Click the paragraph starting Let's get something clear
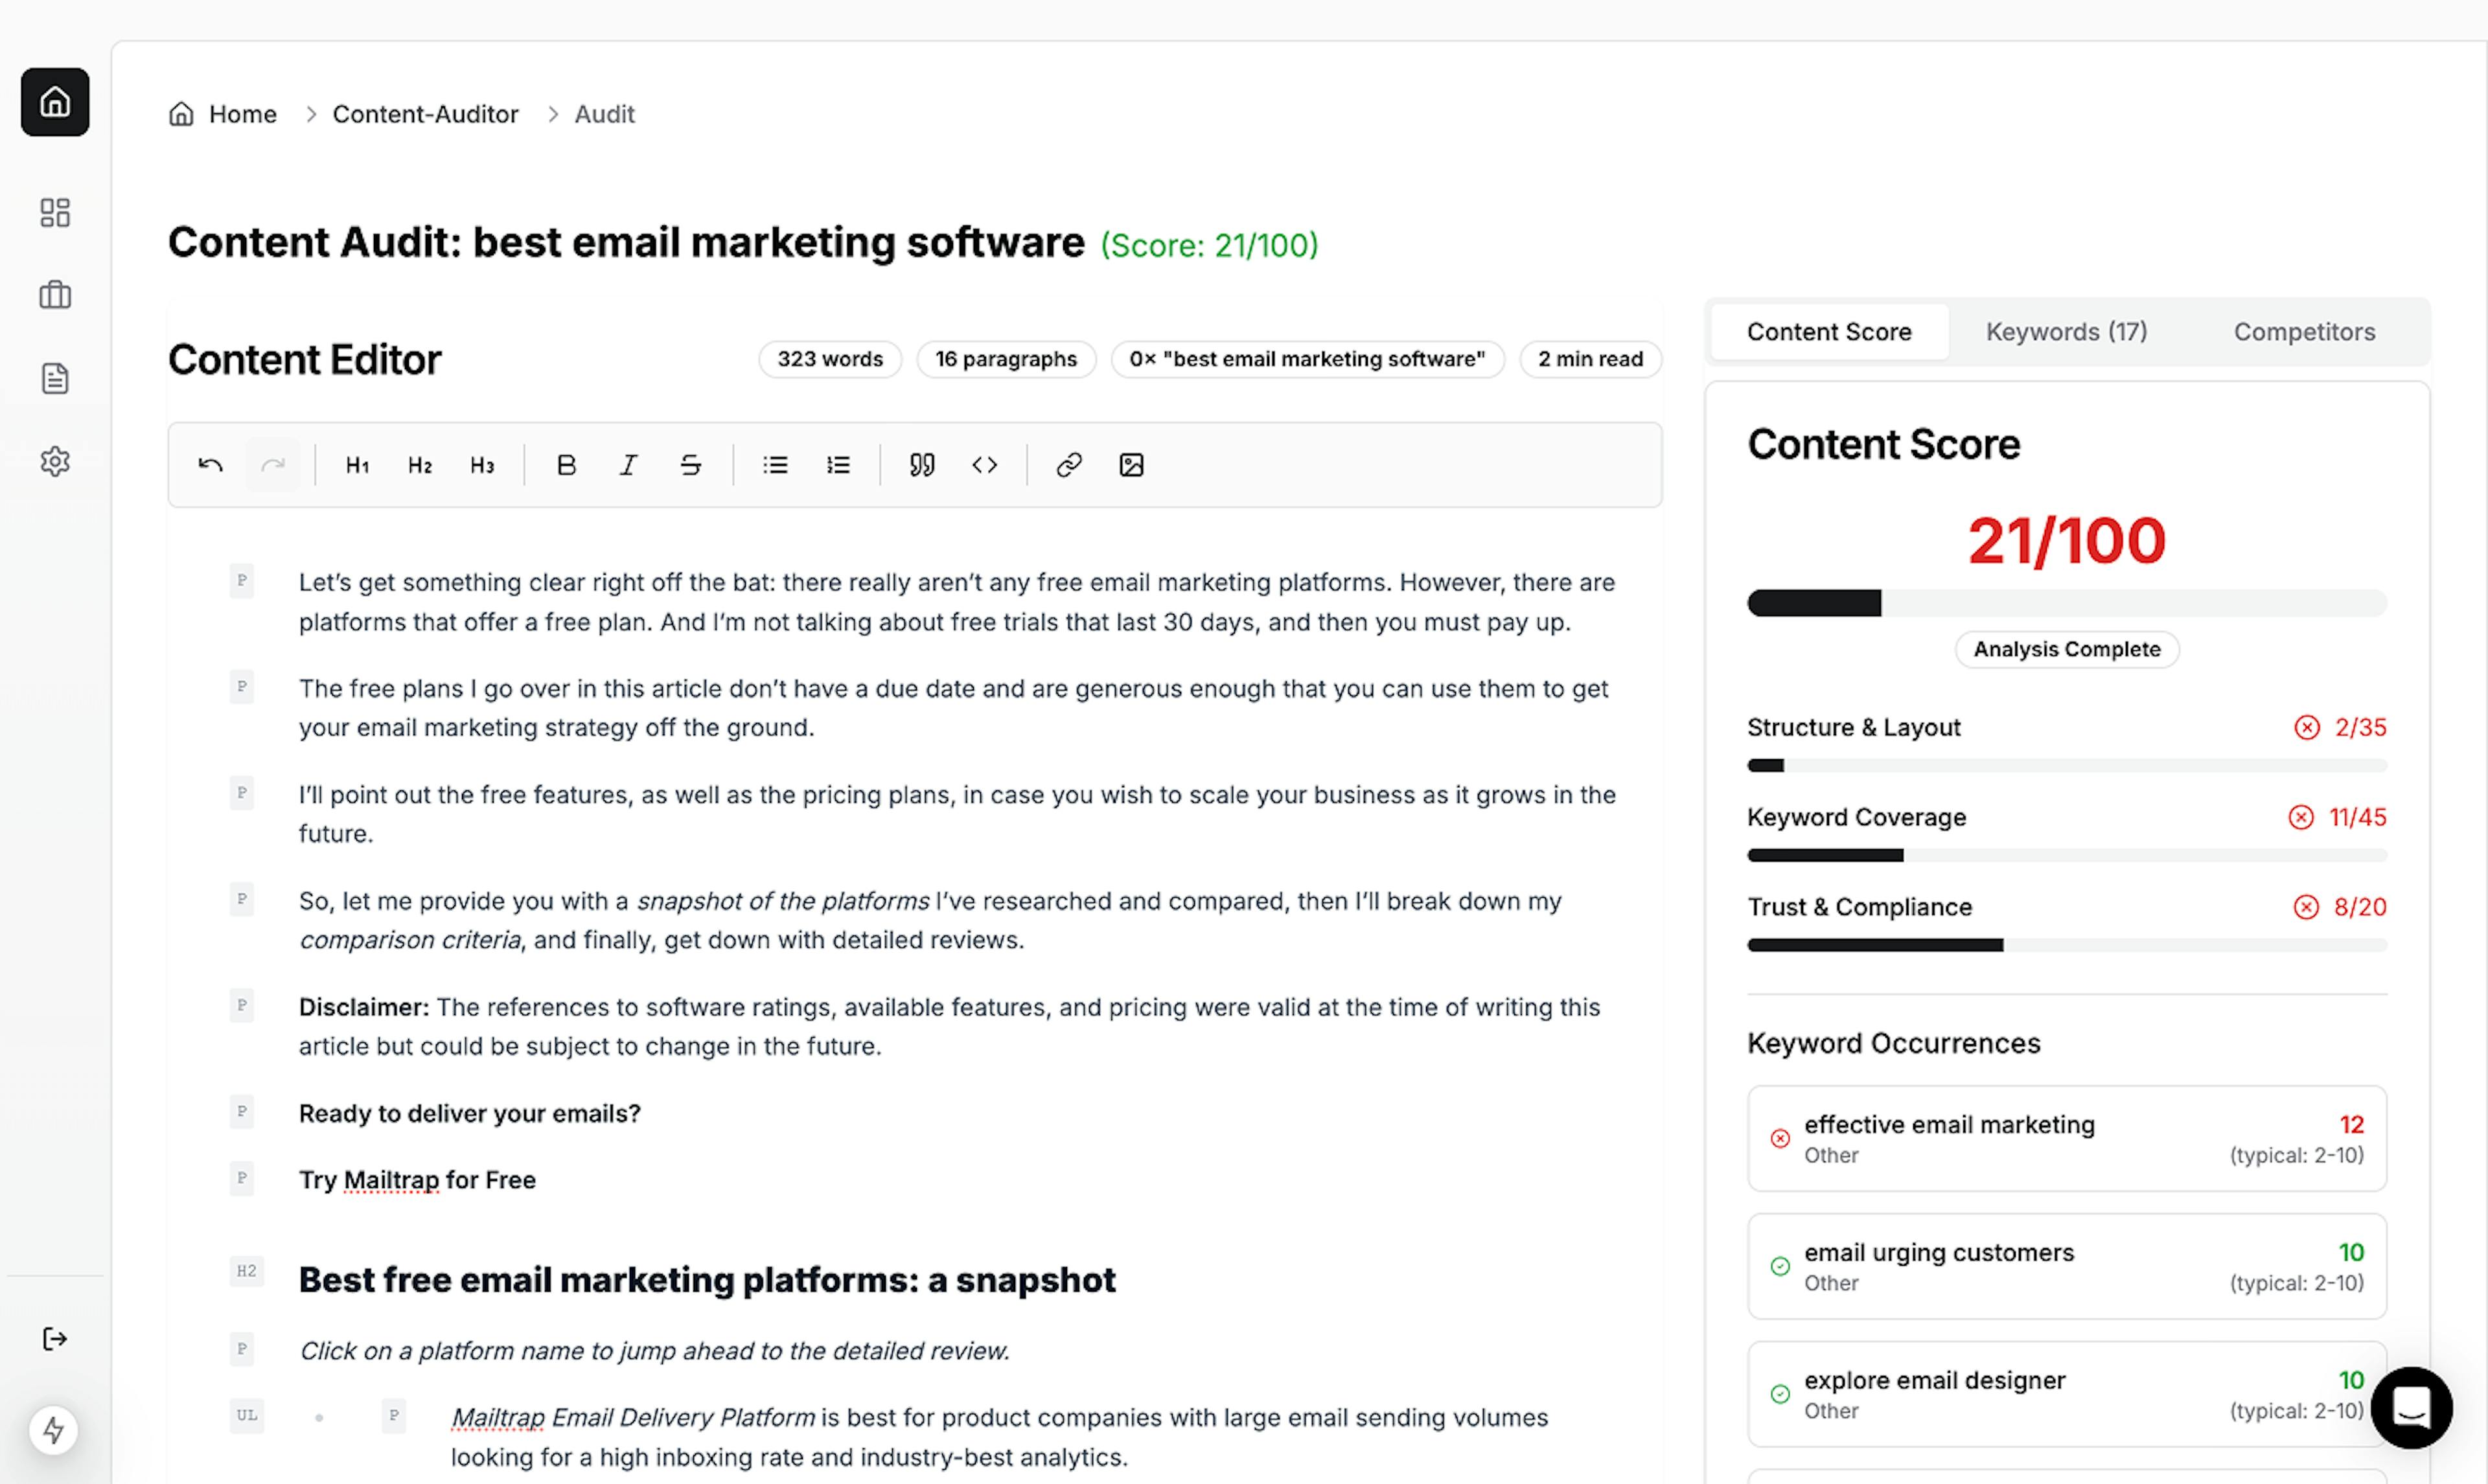 (x=957, y=602)
